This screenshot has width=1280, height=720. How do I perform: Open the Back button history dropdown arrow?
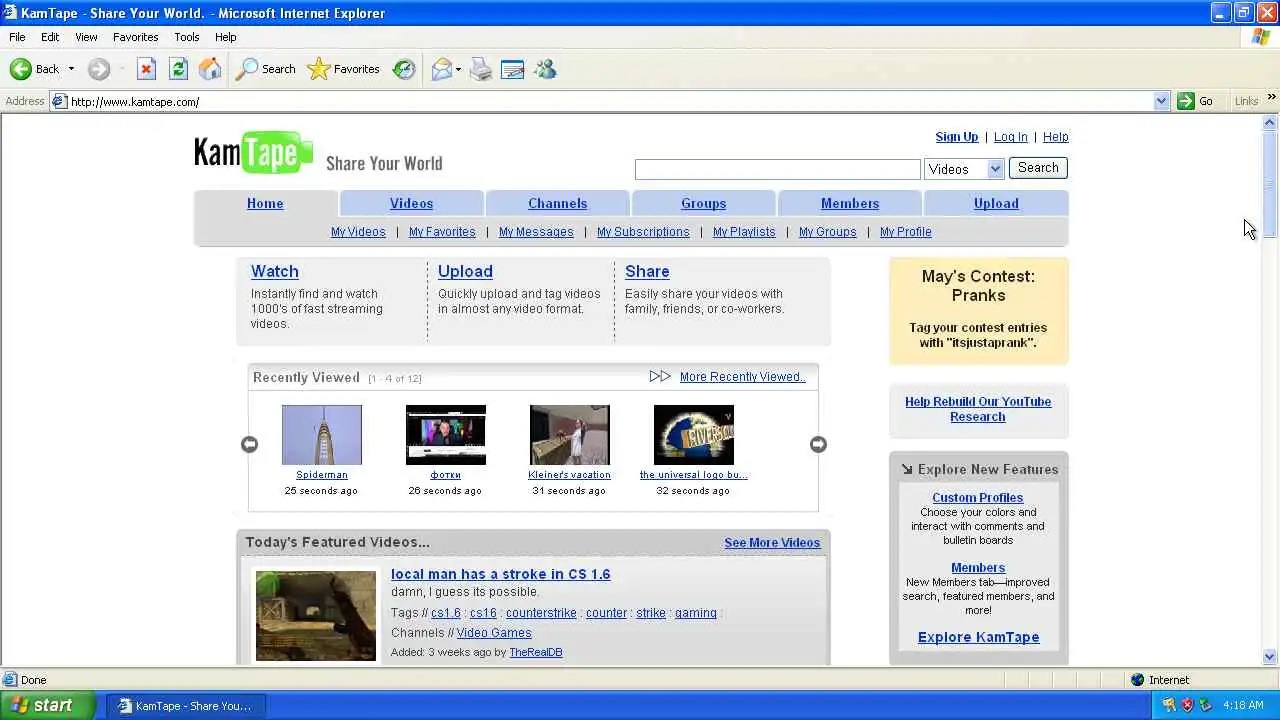[71, 69]
